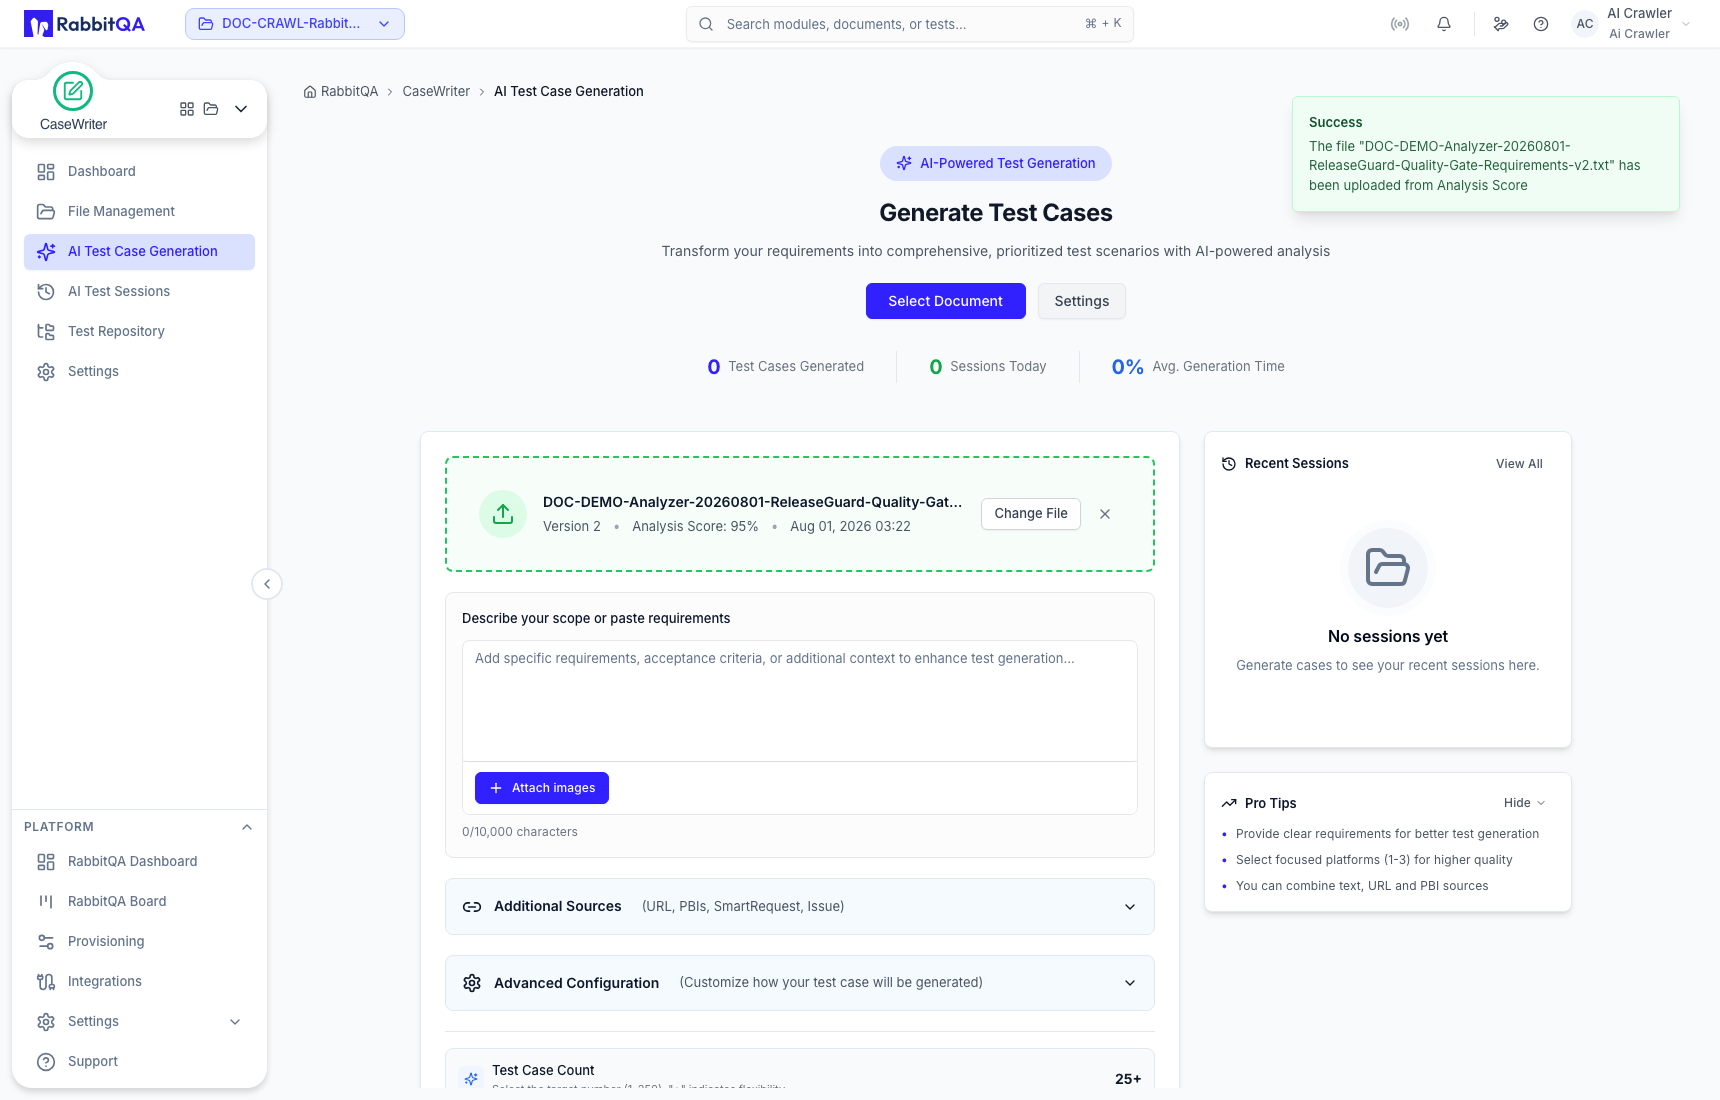Open Test Repository in the sidebar
1720x1100 pixels.
(x=139, y=332)
